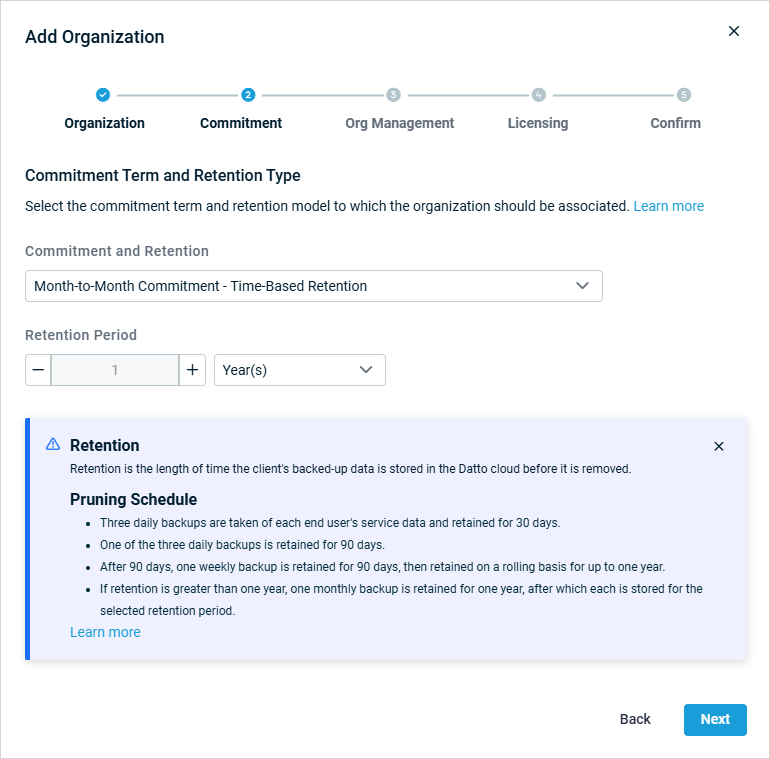
Task: Click the Organization step label
Action: (x=104, y=123)
